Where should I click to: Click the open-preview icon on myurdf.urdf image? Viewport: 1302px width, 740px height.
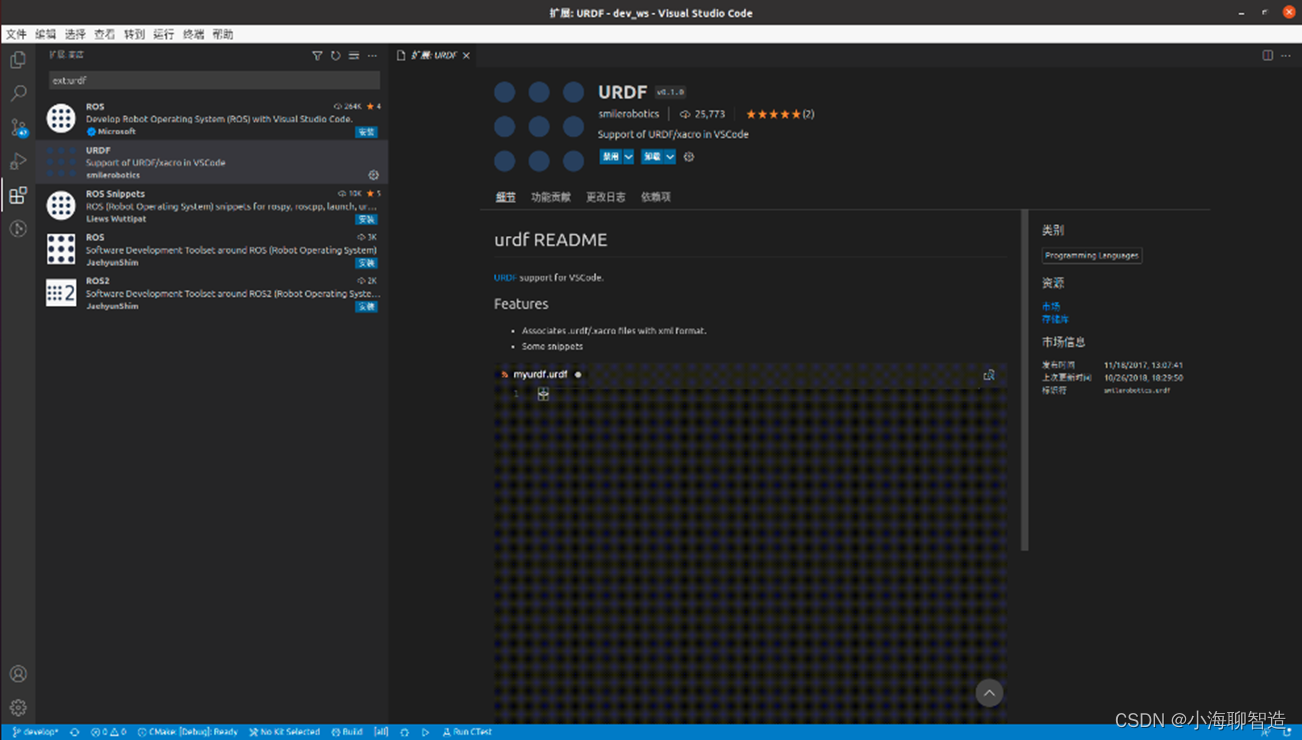[x=989, y=375]
